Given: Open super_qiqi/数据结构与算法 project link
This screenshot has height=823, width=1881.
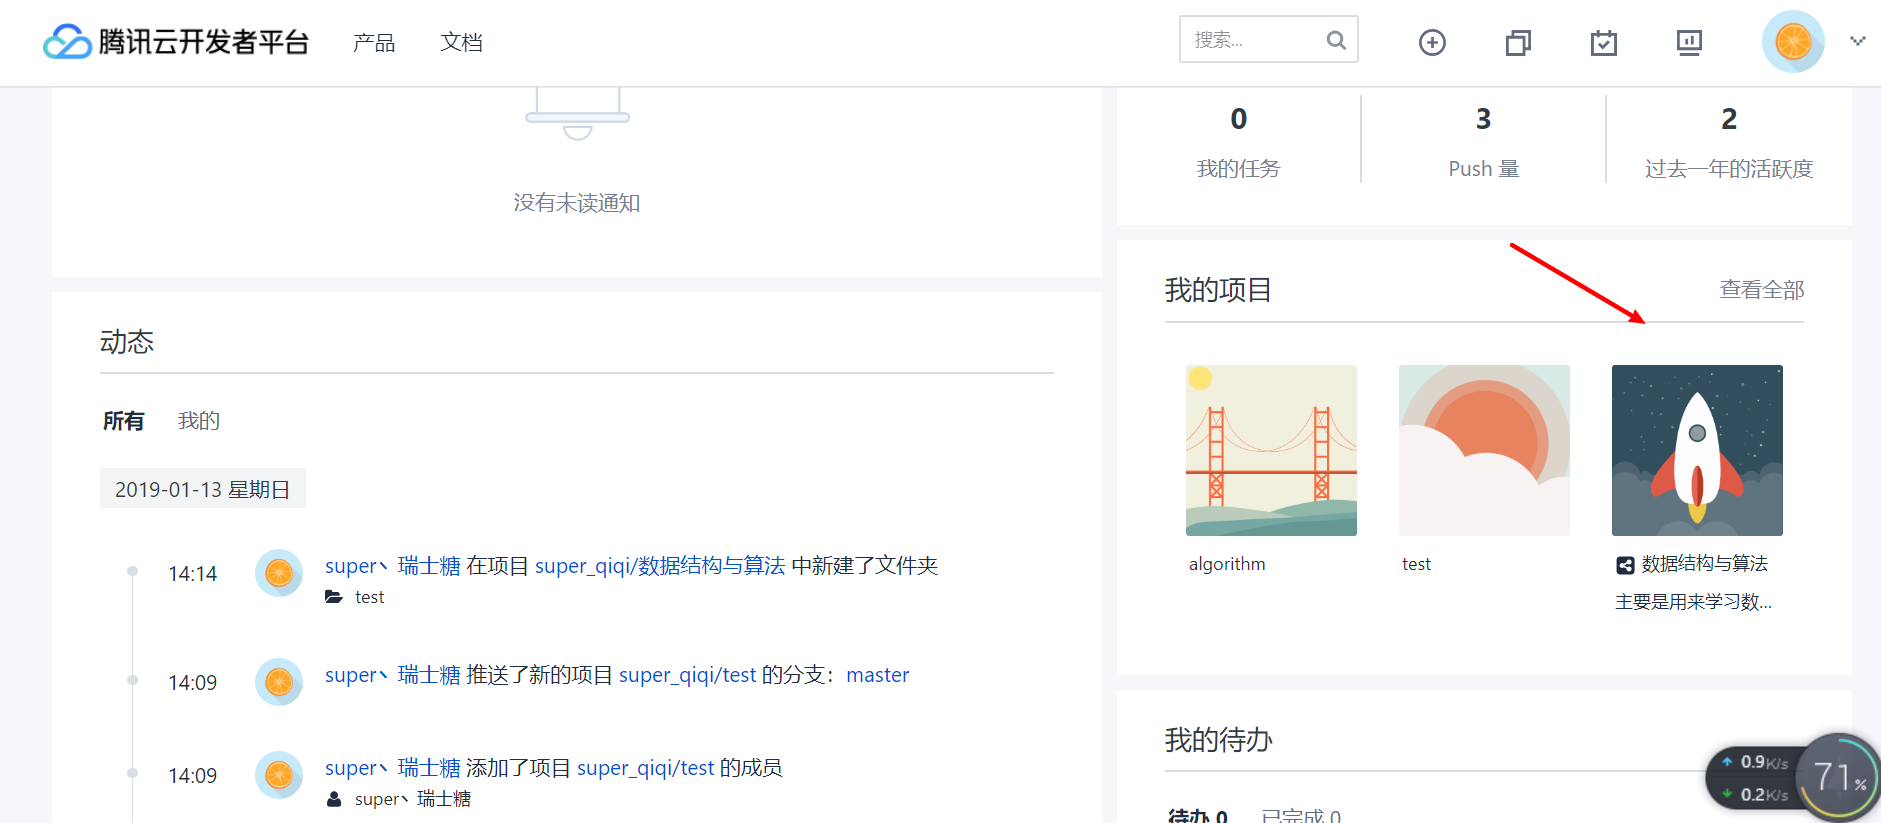Looking at the screenshot, I should pos(660,566).
